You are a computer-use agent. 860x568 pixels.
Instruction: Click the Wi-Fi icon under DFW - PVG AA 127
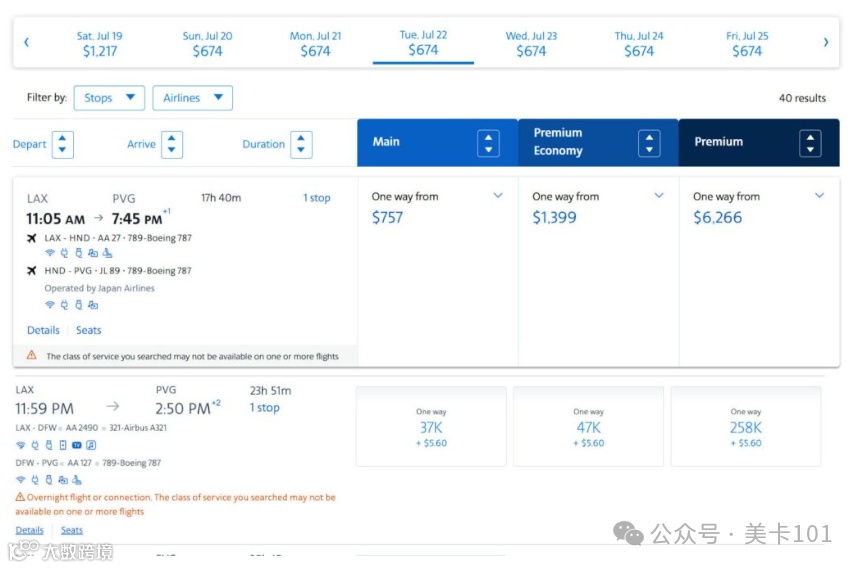pos(21,480)
